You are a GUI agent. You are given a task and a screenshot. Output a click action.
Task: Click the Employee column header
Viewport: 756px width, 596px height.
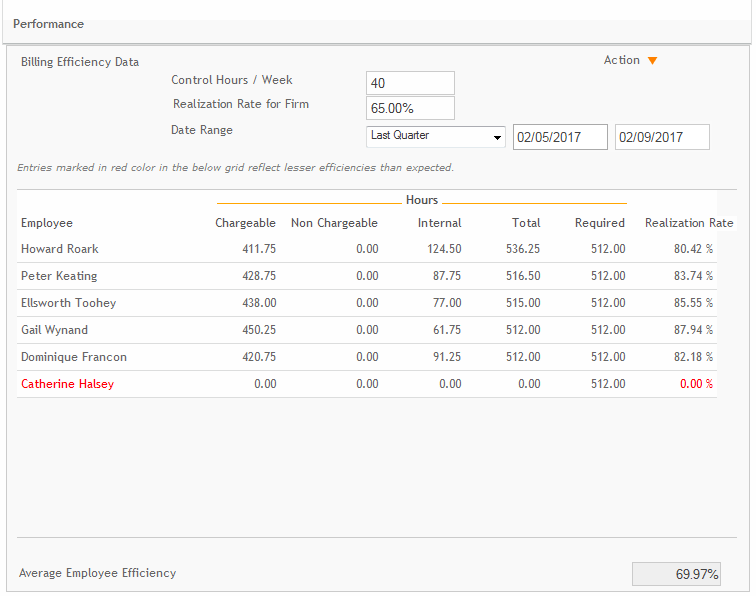coord(47,223)
